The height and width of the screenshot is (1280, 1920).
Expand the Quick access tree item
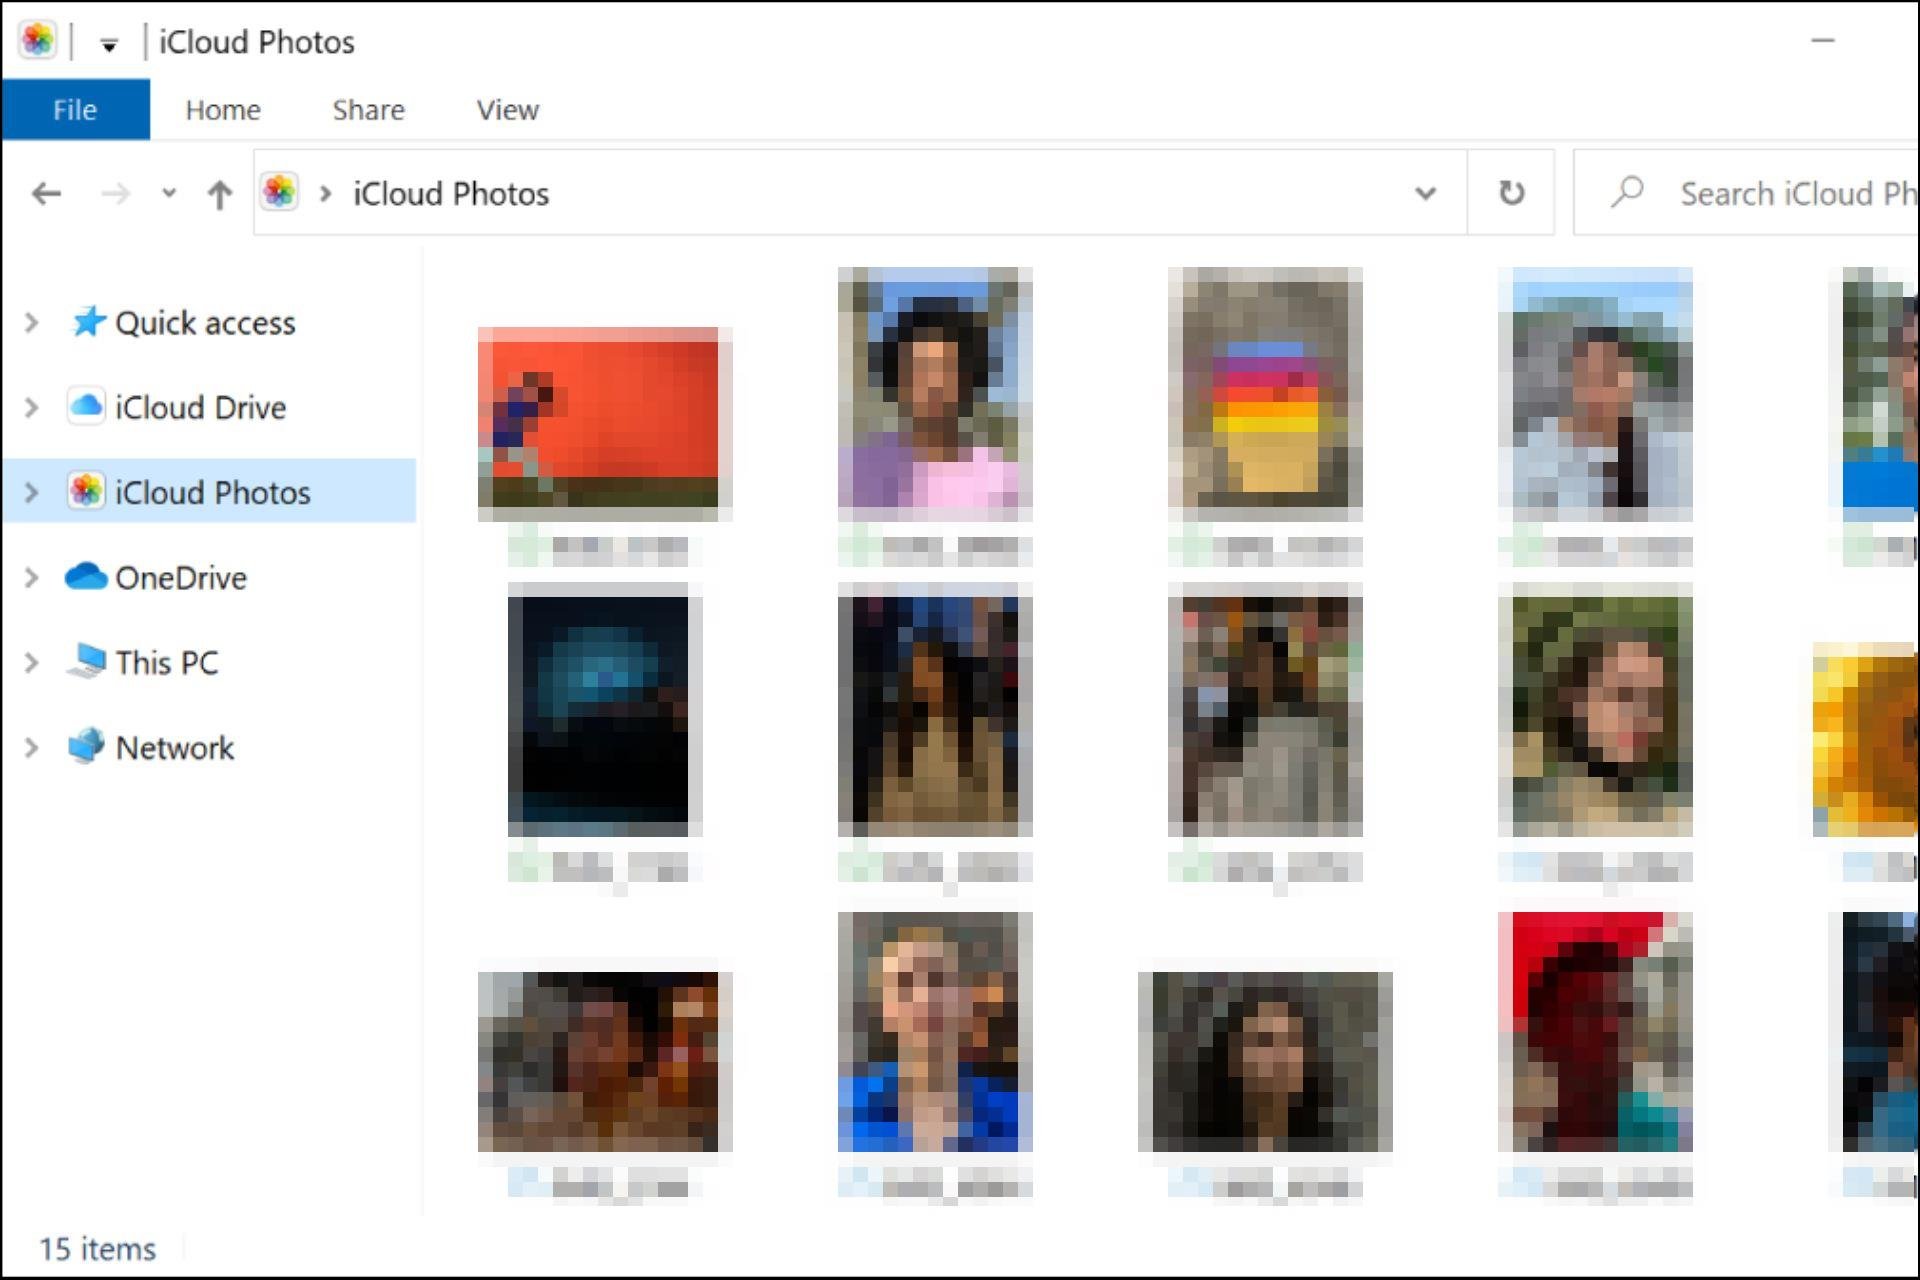click(31, 321)
